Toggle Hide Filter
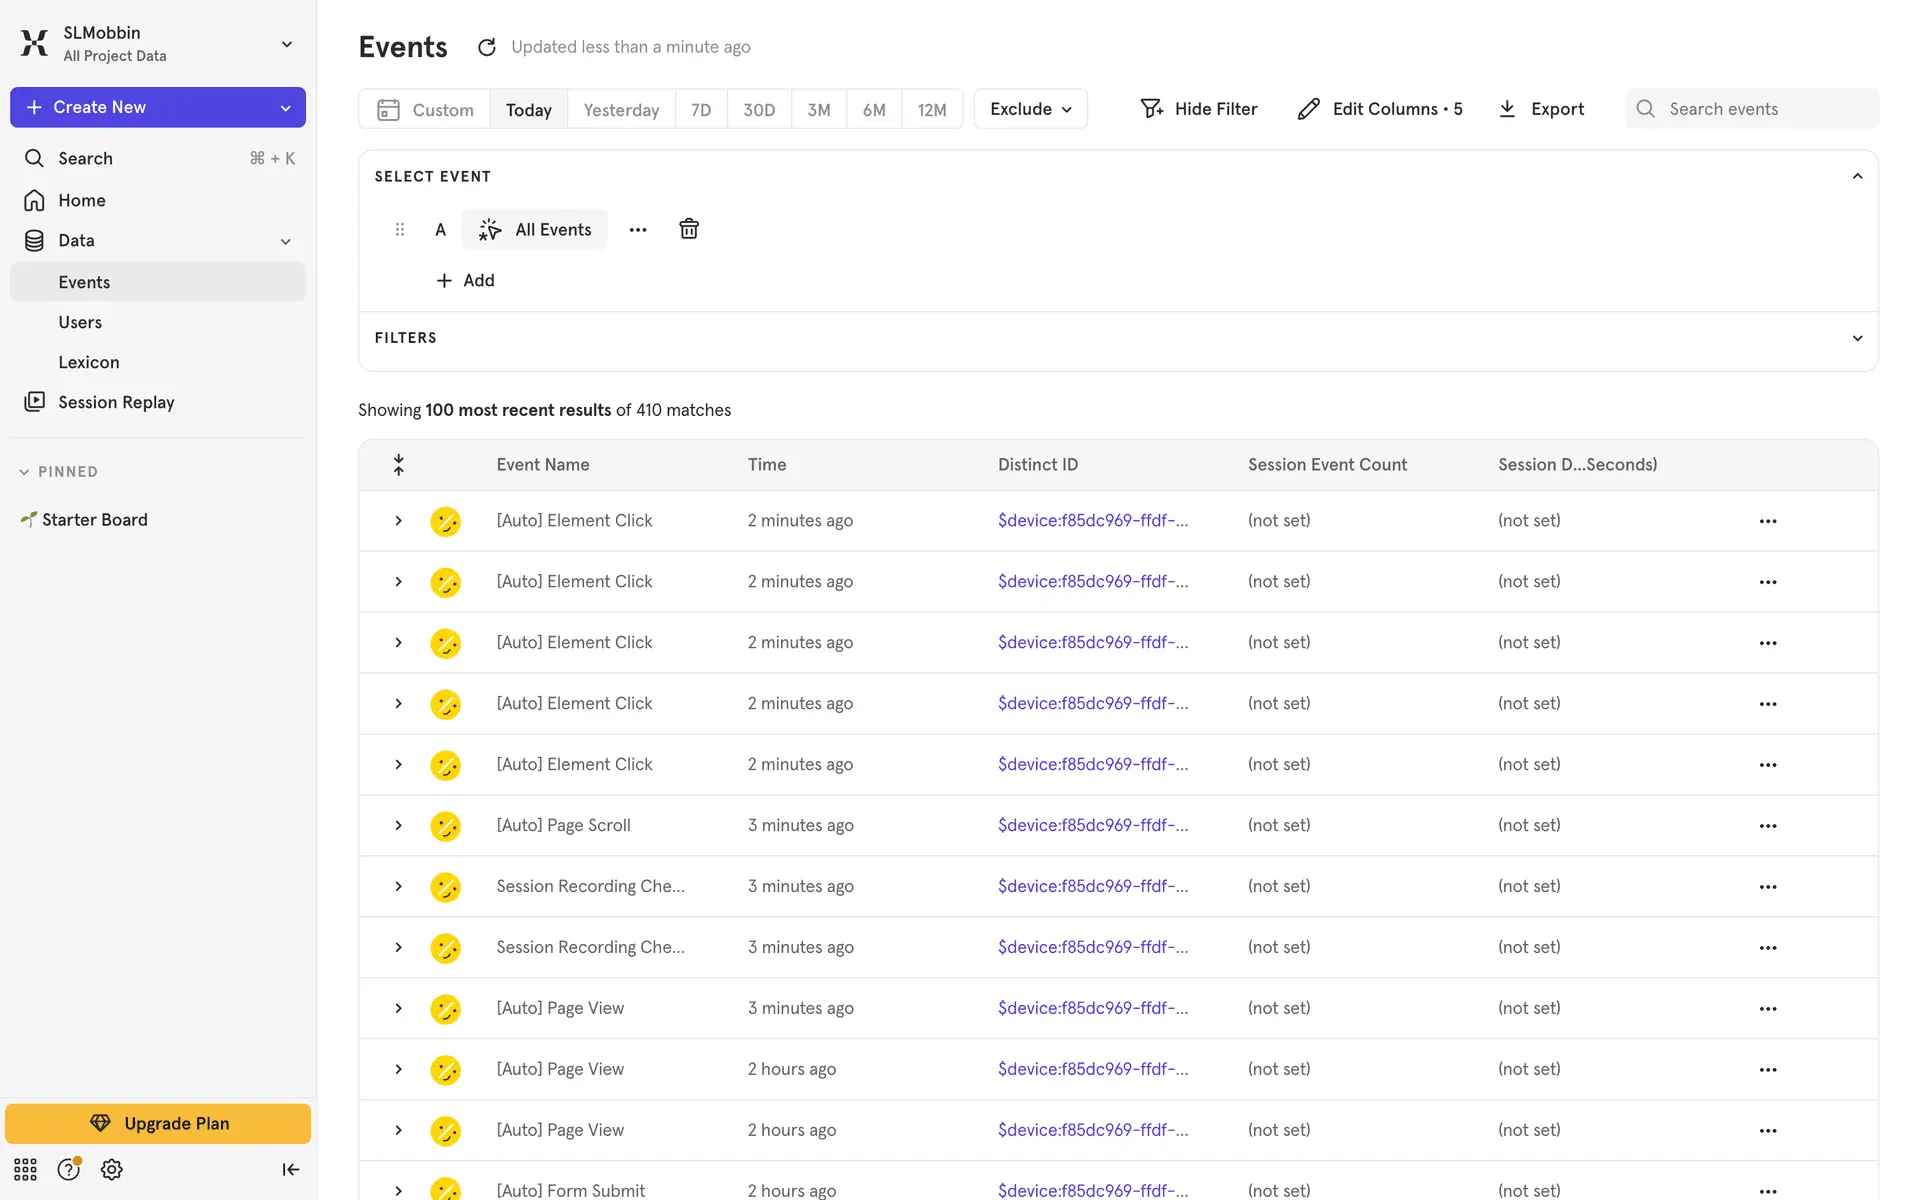The image size is (1920, 1200). pos(1198,109)
